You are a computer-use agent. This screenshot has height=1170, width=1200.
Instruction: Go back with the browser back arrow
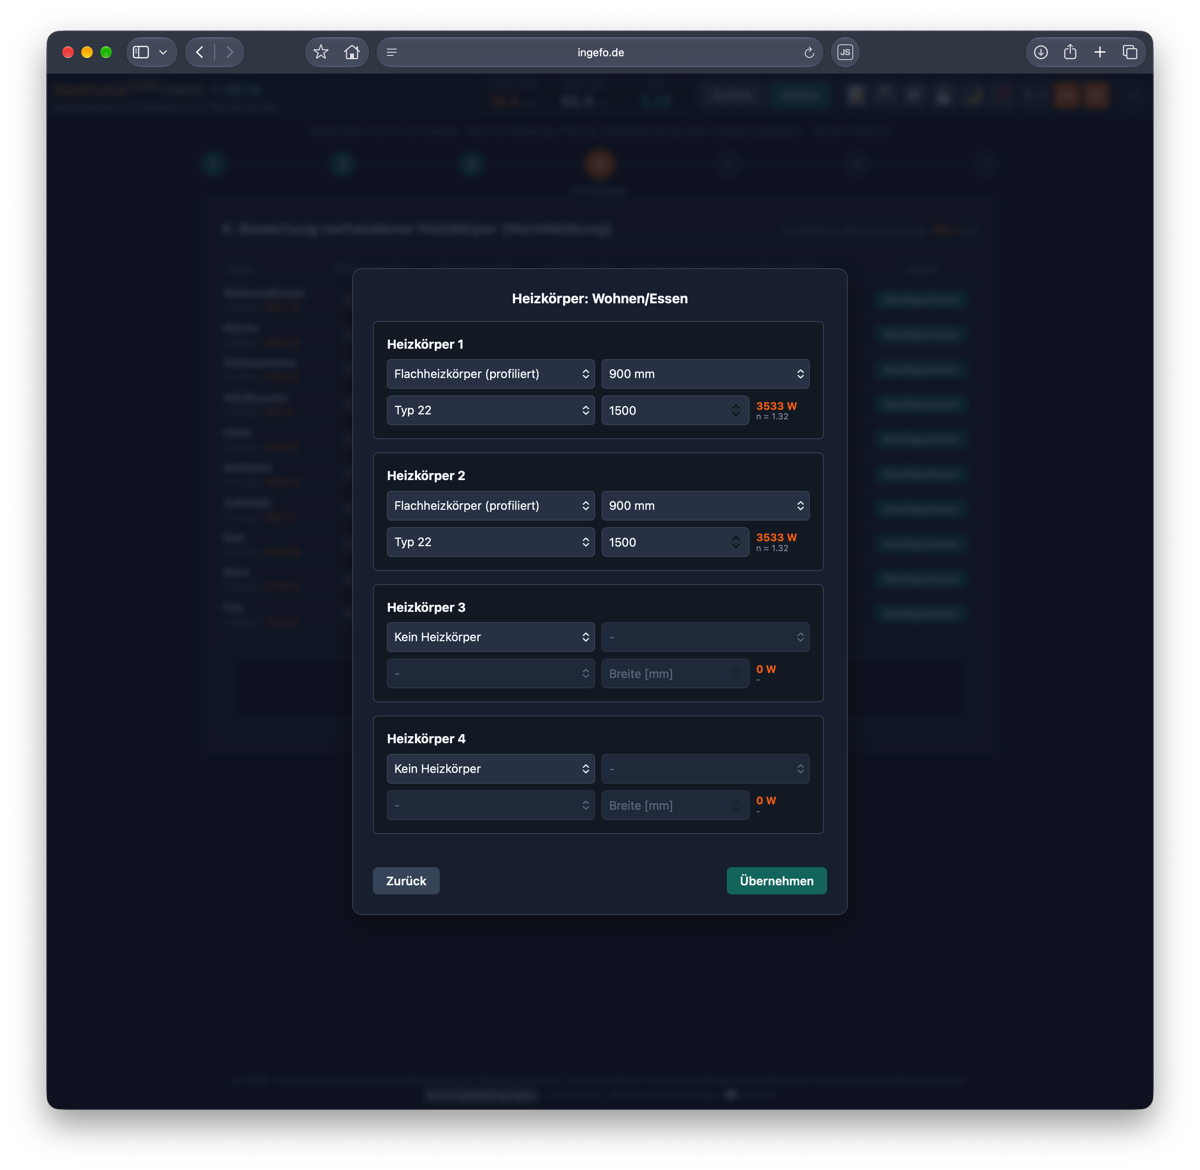click(200, 52)
